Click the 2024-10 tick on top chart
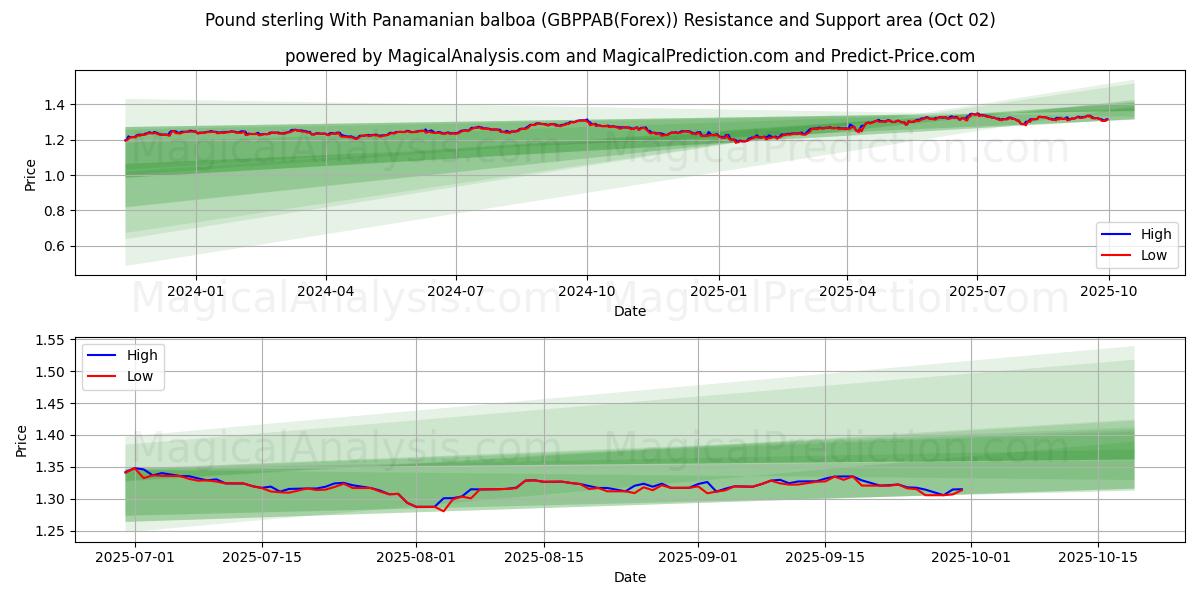This screenshot has width=1200, height=600. [x=586, y=291]
